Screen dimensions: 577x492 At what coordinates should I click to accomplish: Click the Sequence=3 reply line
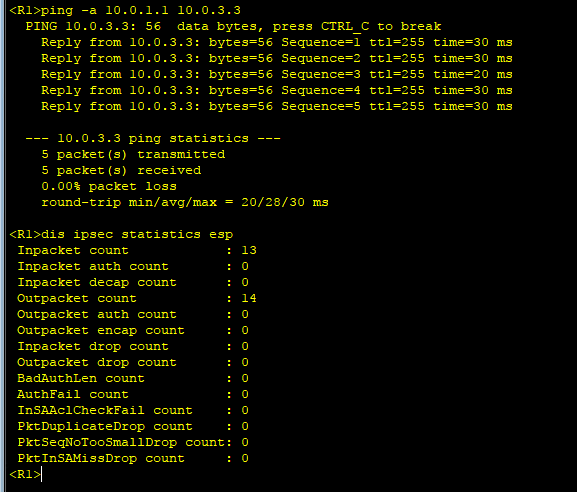(277, 74)
